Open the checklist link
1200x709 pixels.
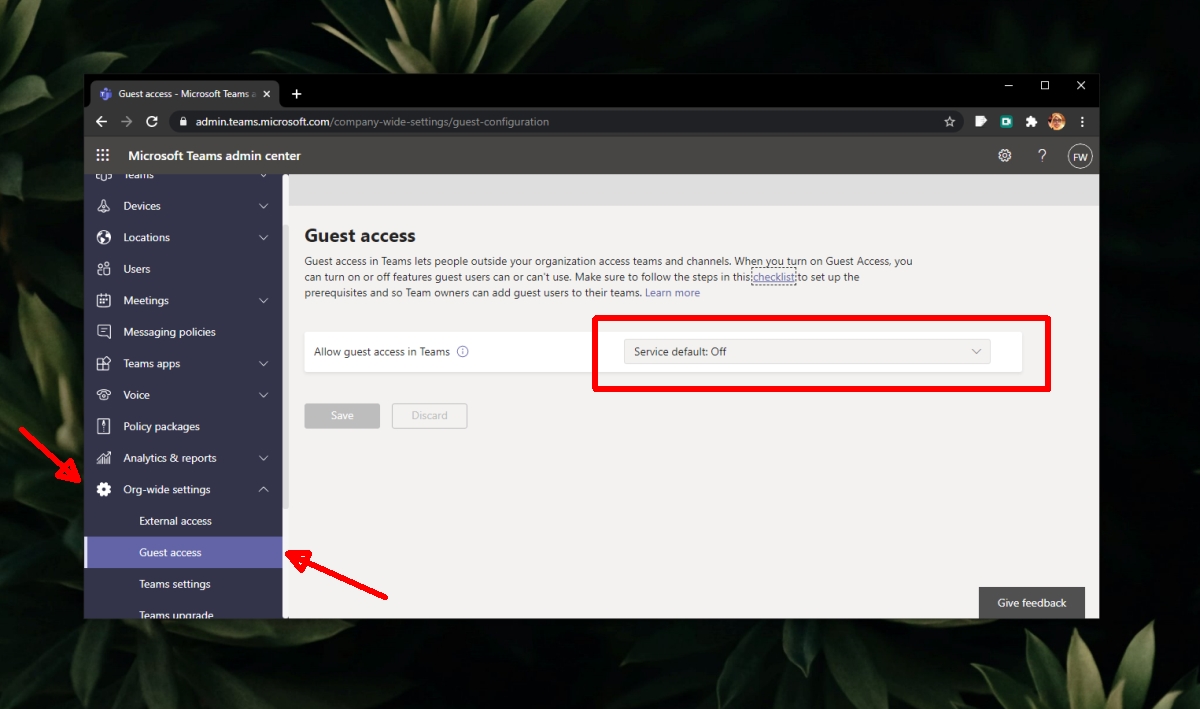[x=774, y=277]
